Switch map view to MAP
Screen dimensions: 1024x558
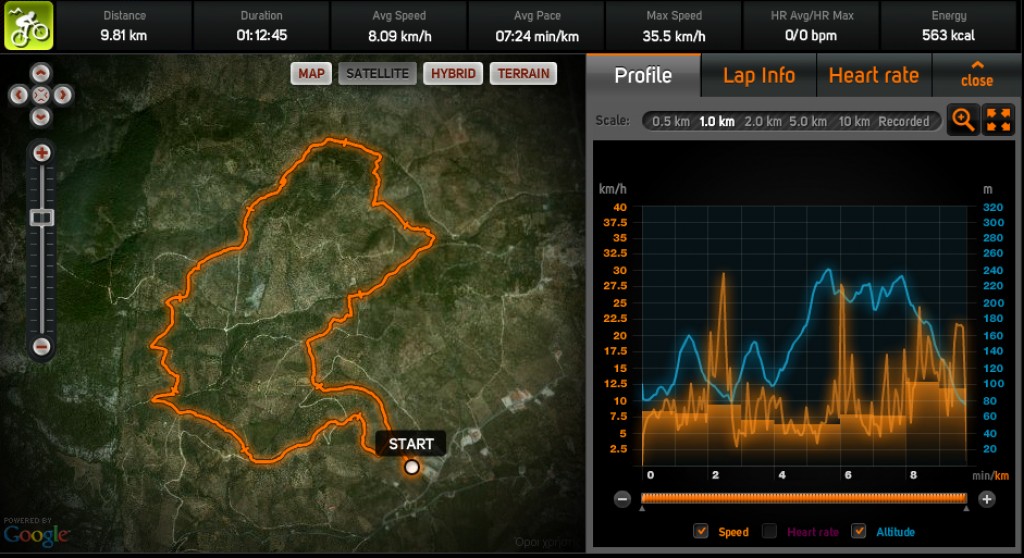coord(312,73)
